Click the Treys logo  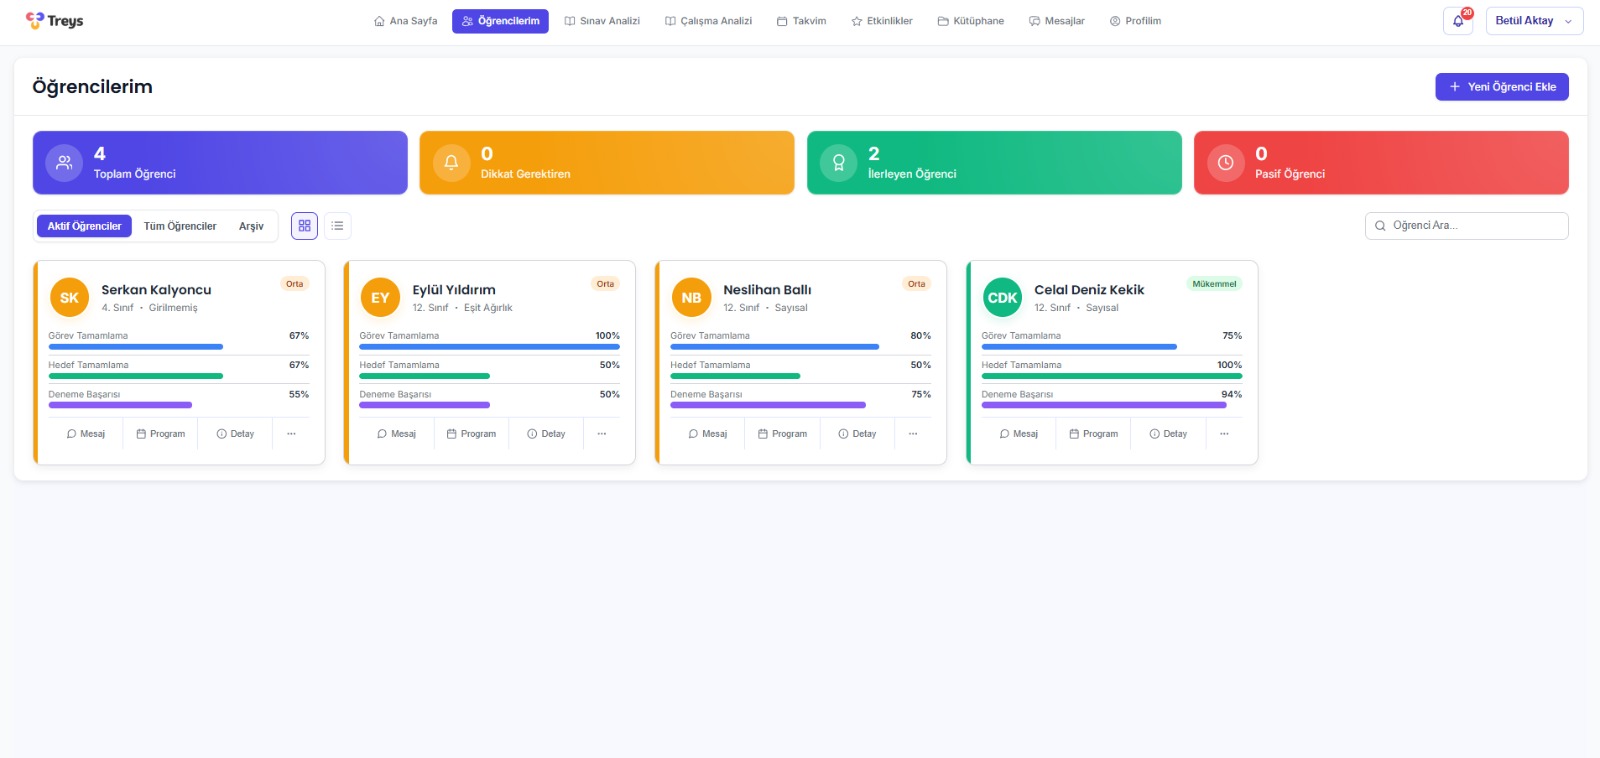55,21
